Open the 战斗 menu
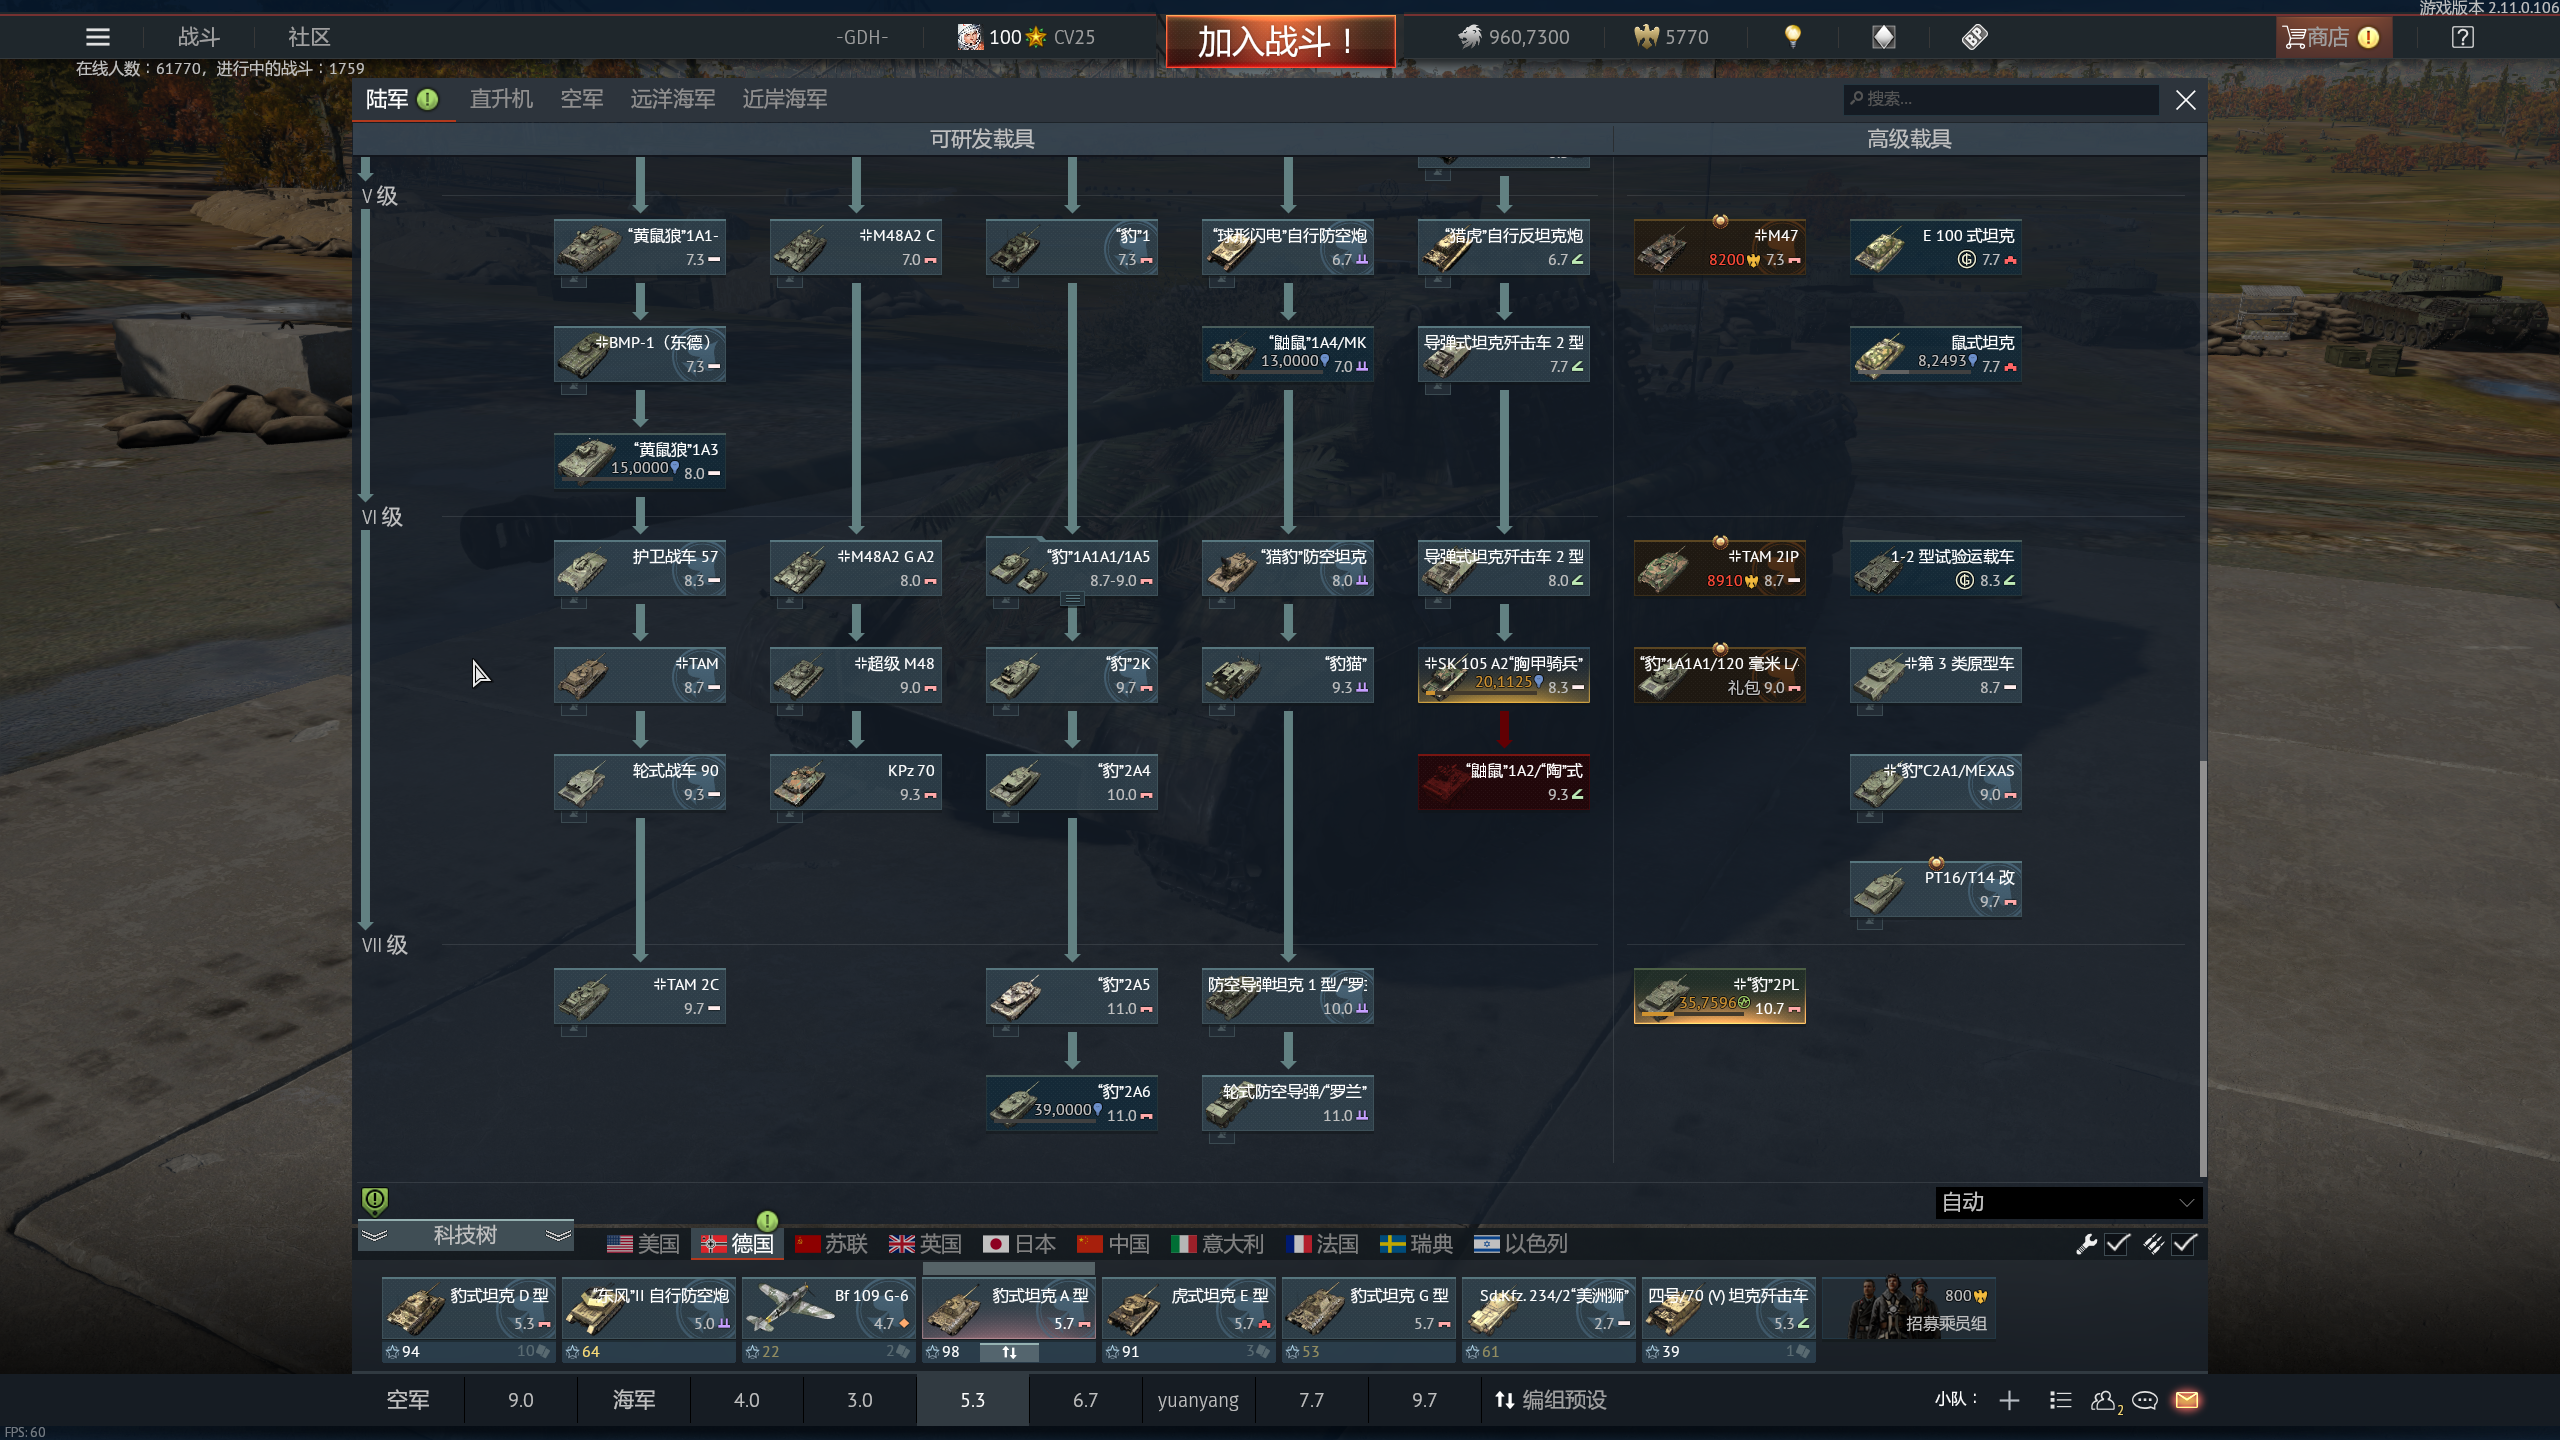Viewport: 2560px width, 1440px height. coord(199,37)
